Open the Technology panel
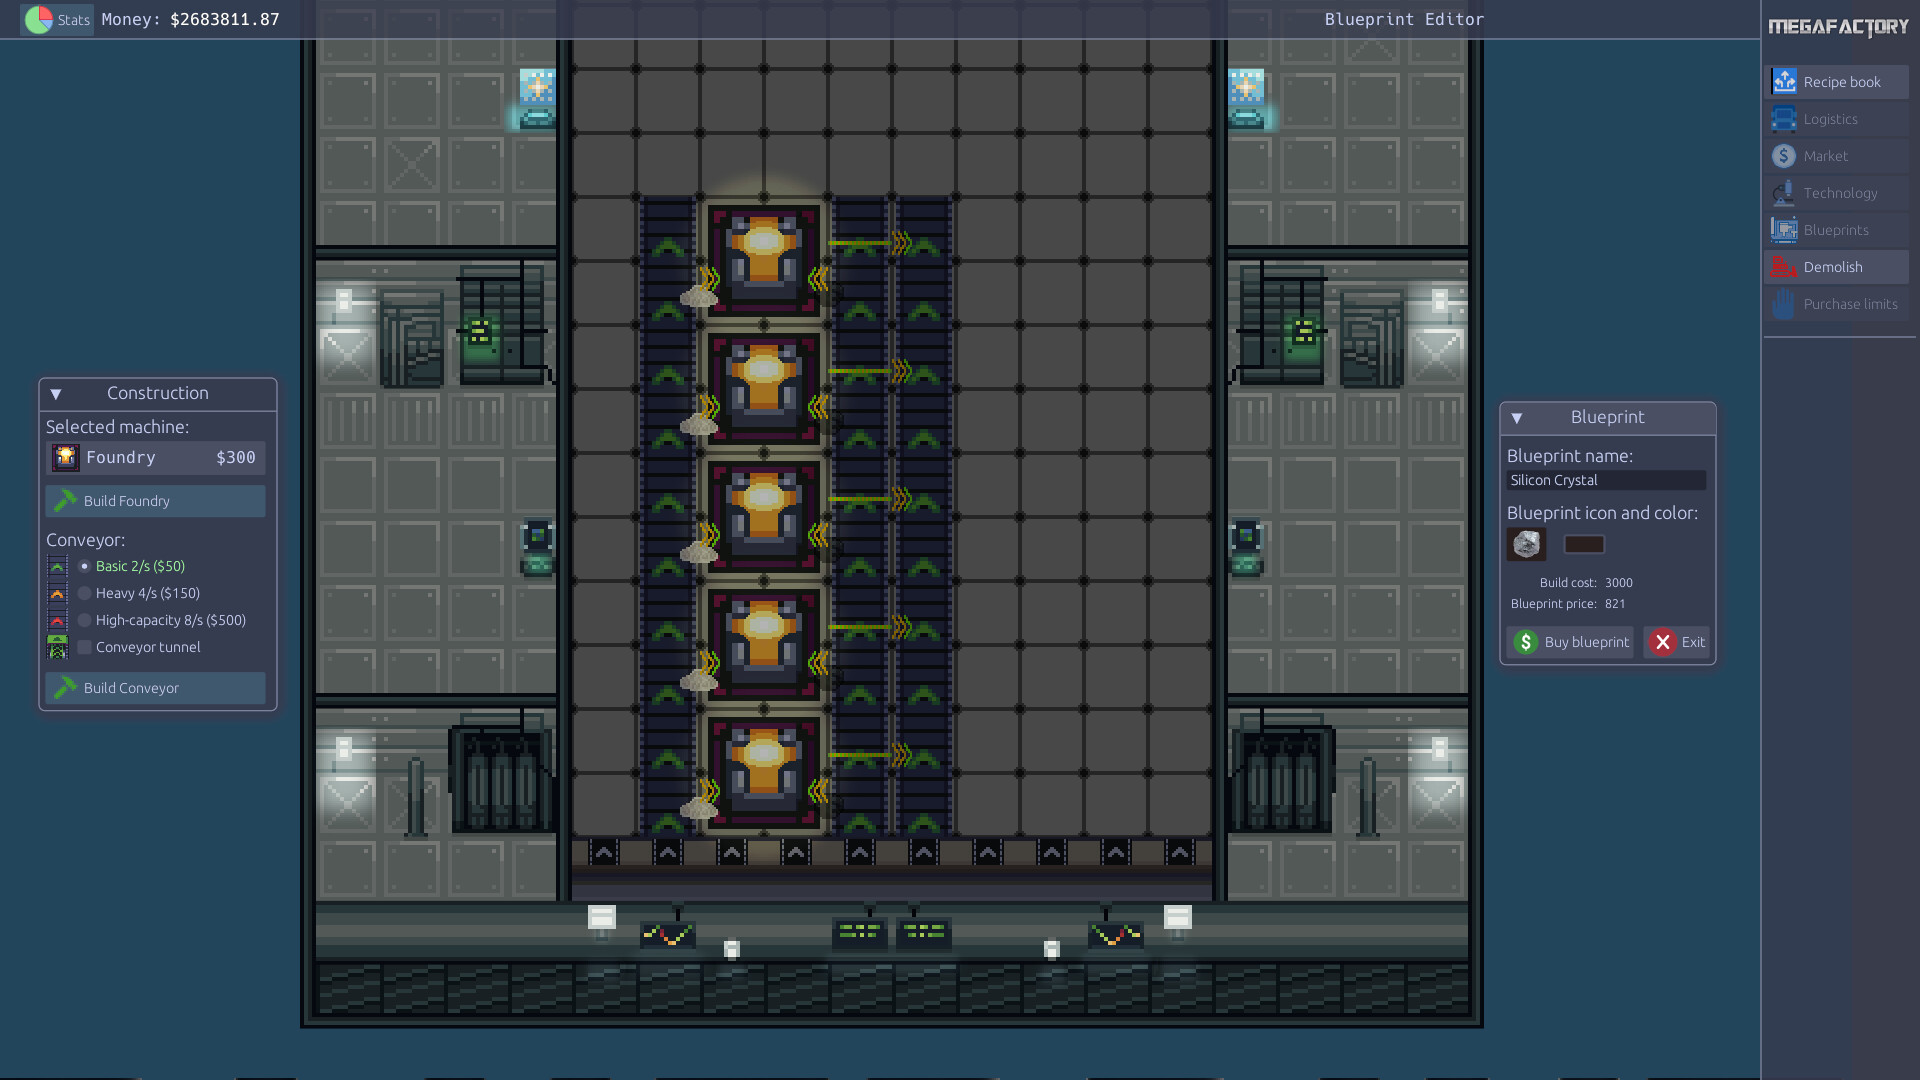Image resolution: width=1920 pixels, height=1080 pixels. click(1840, 192)
